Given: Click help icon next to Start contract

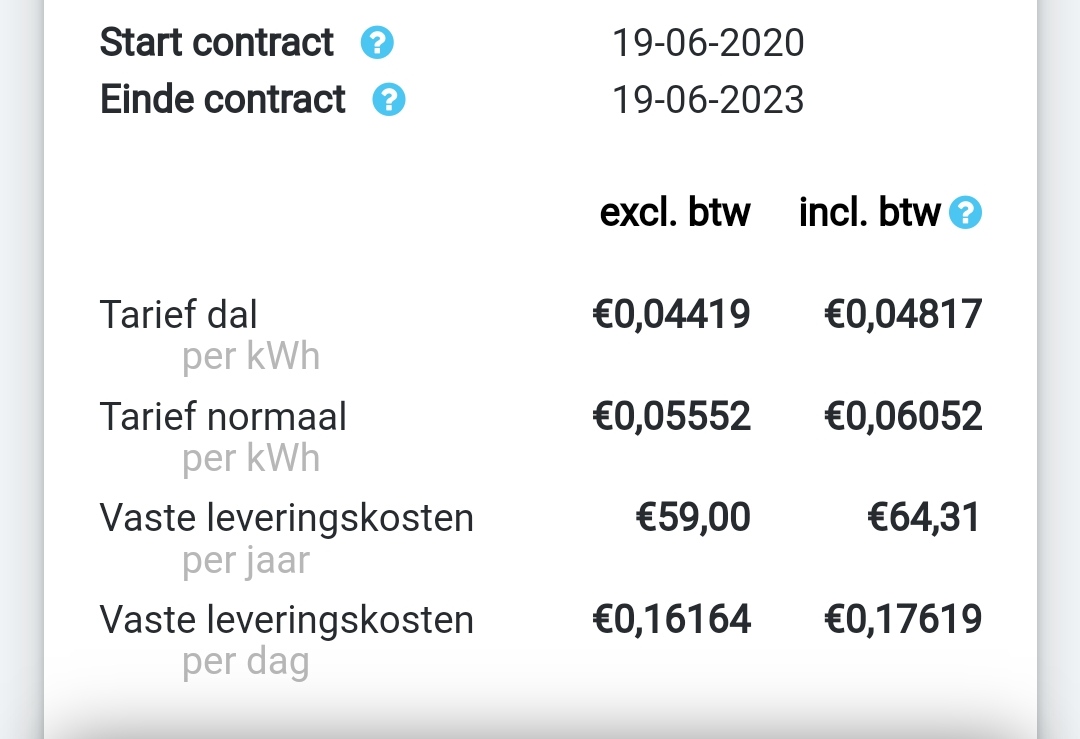Looking at the screenshot, I should [377, 44].
